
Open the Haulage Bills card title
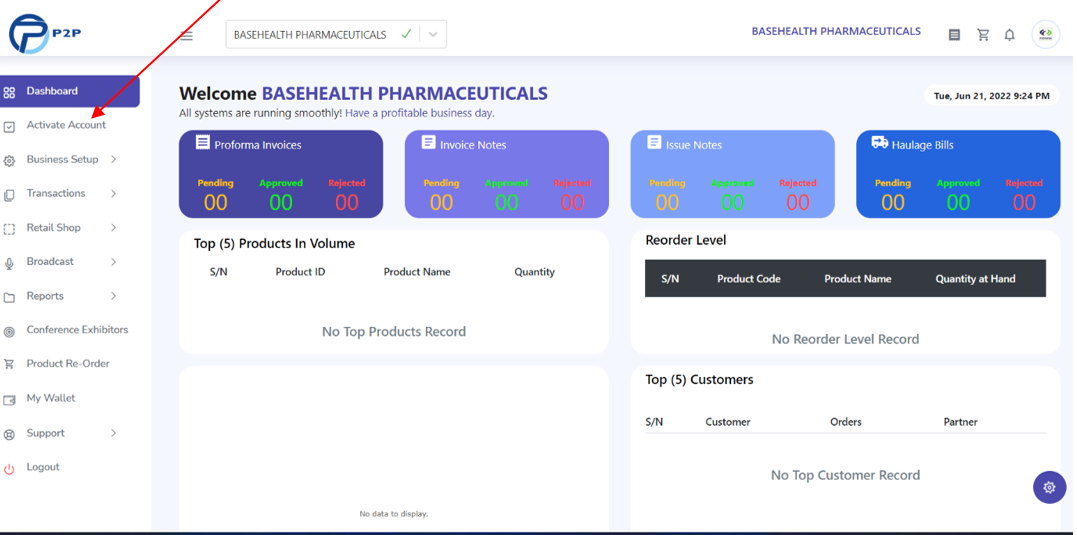tap(922, 145)
